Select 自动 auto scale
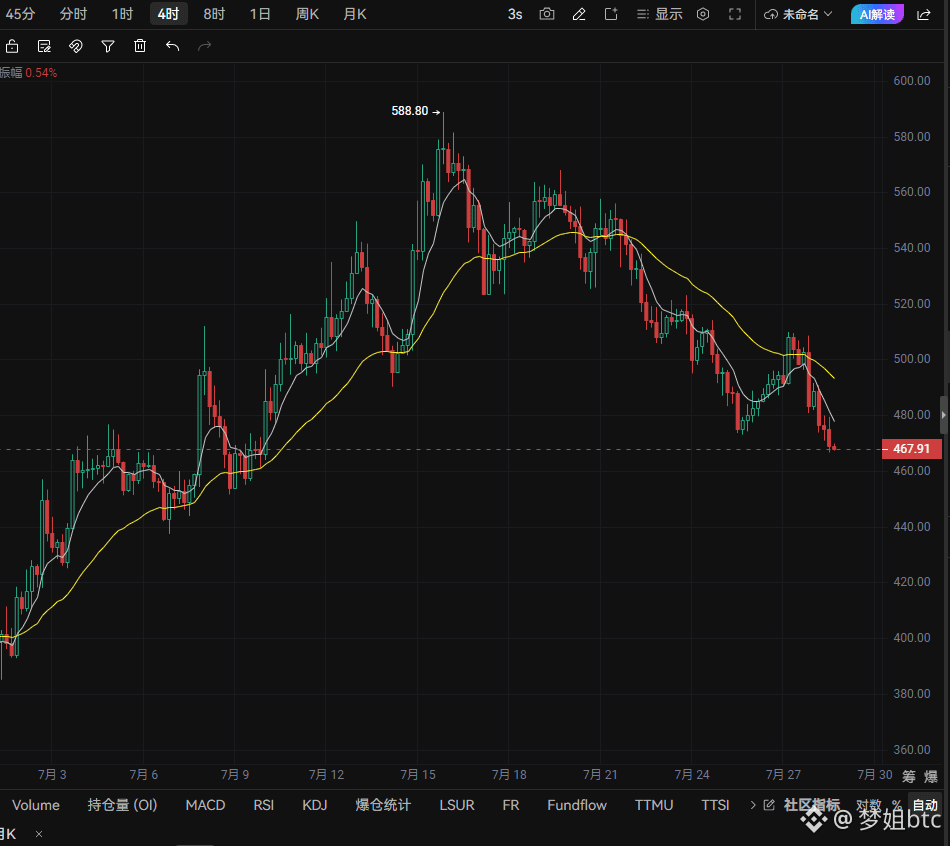This screenshot has height=846, width=950. point(926,805)
